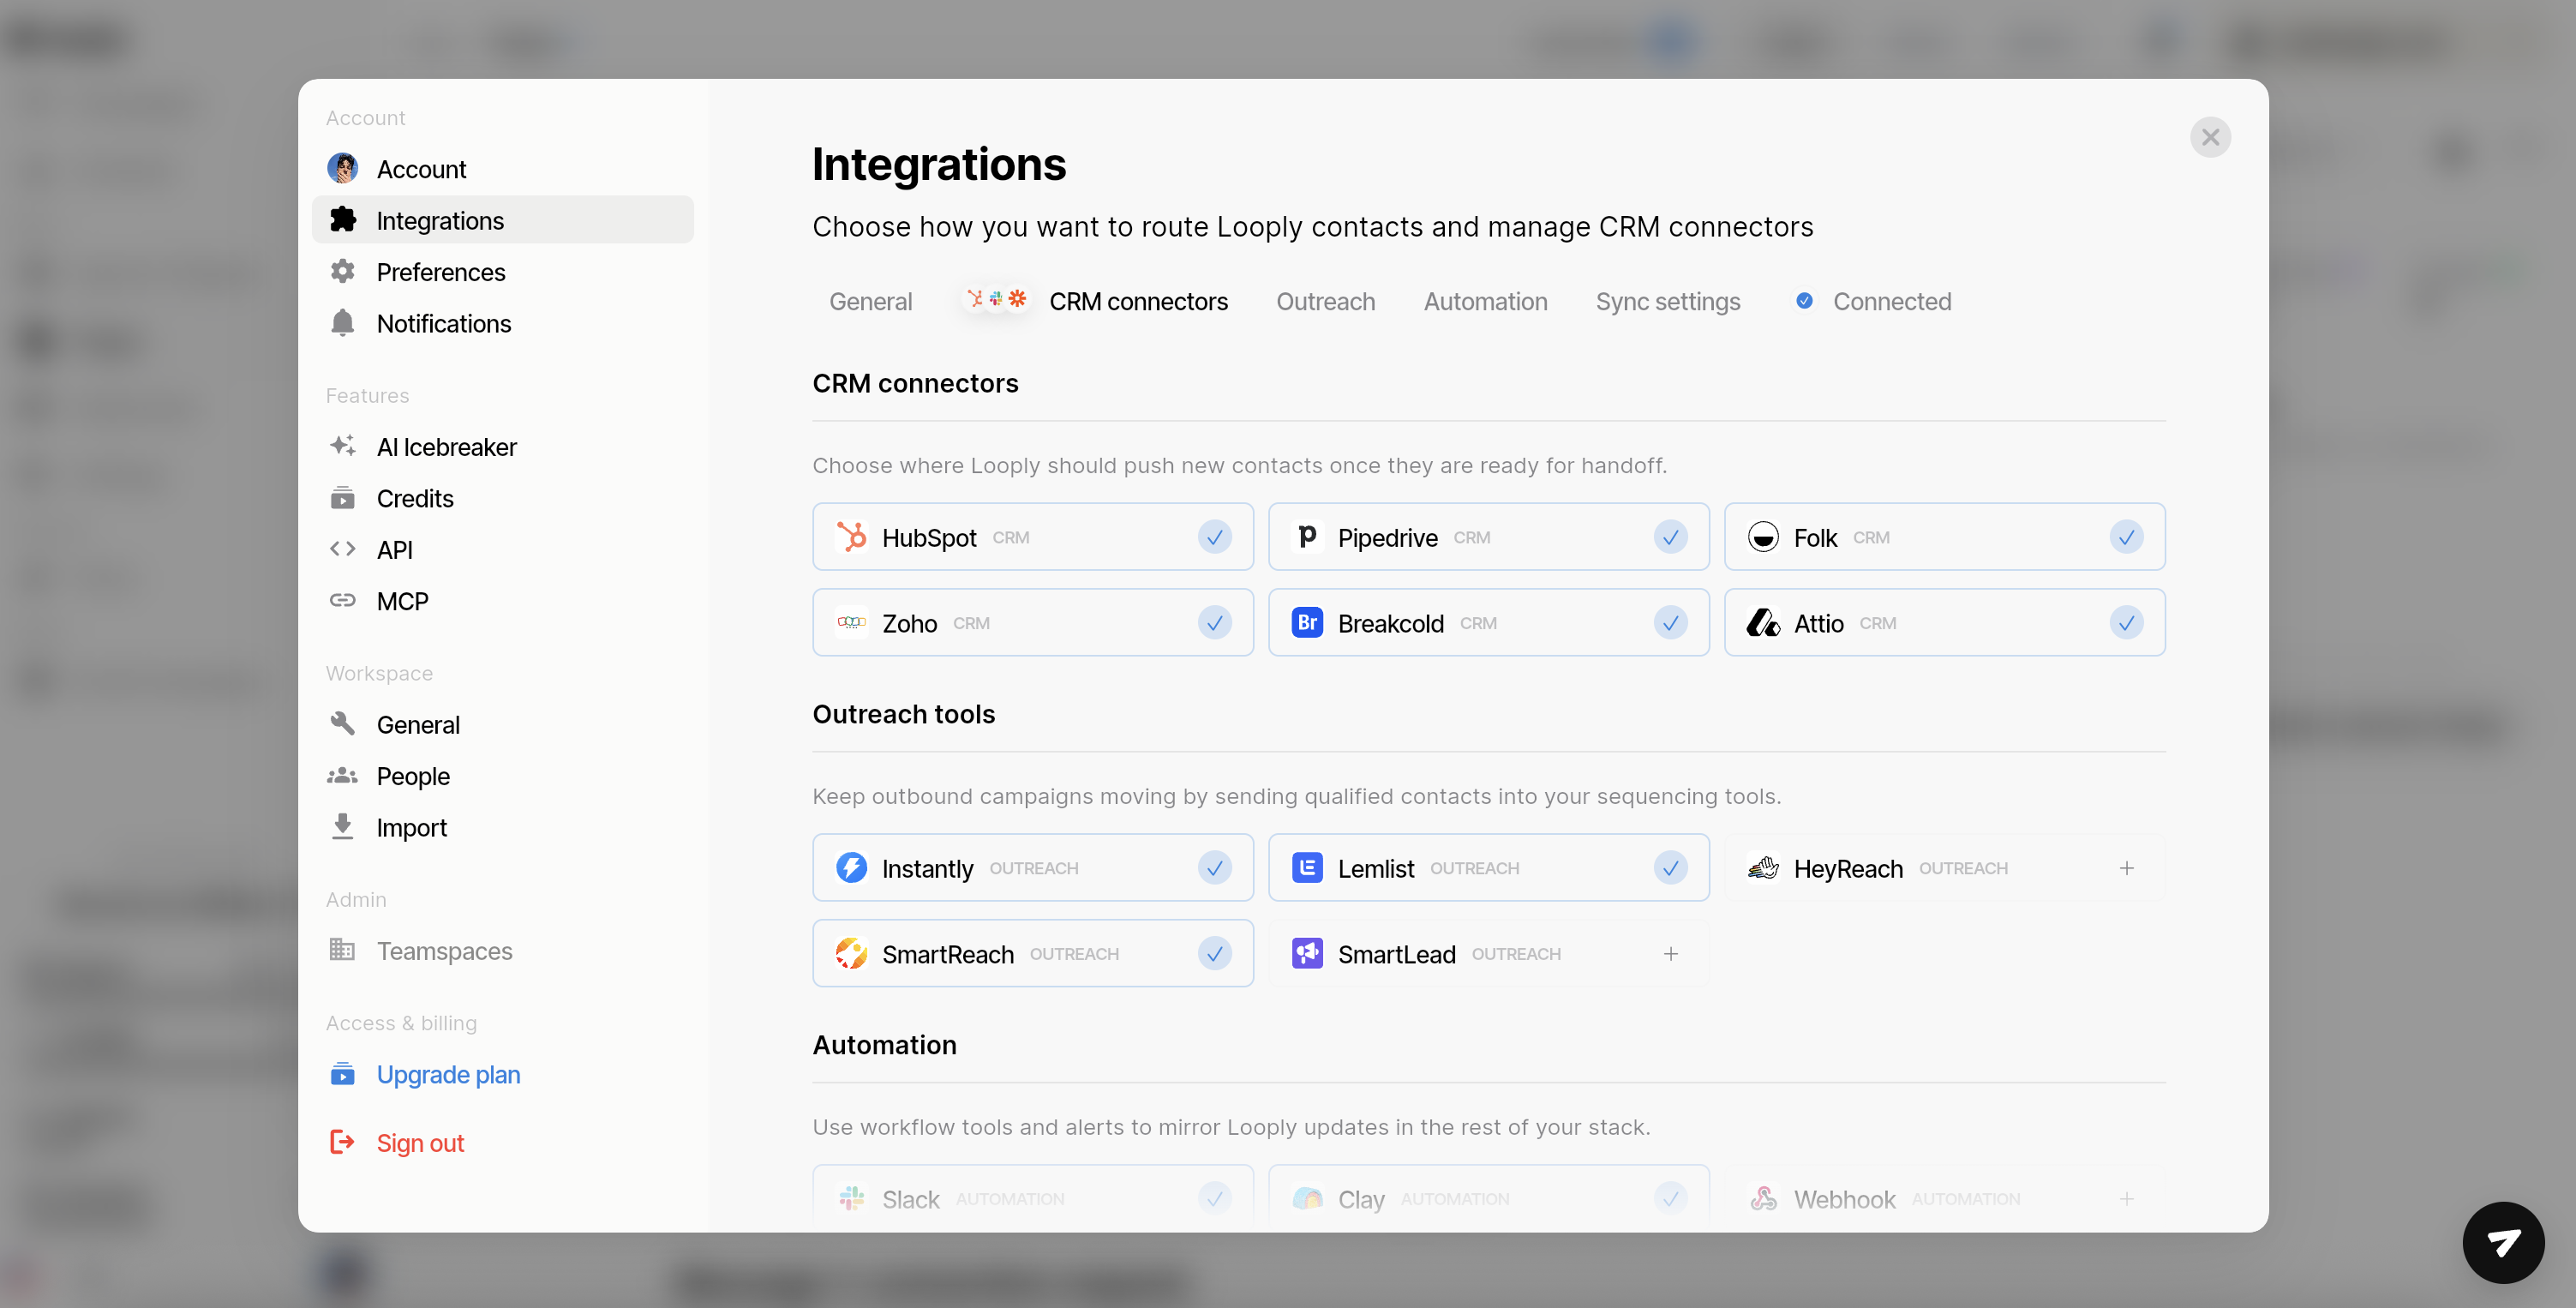
Task: Click the Clay logo icon
Action: pyautogui.click(x=1307, y=1198)
